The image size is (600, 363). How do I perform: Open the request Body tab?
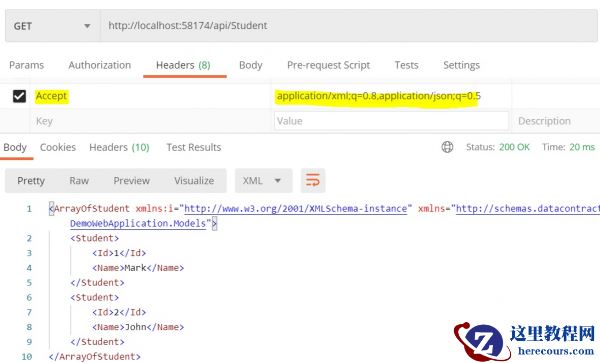[x=251, y=65]
